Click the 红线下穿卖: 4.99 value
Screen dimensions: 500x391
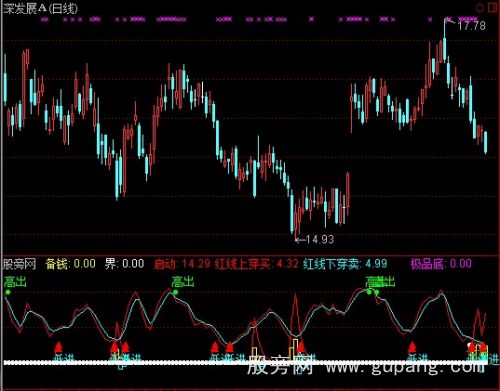(345, 264)
